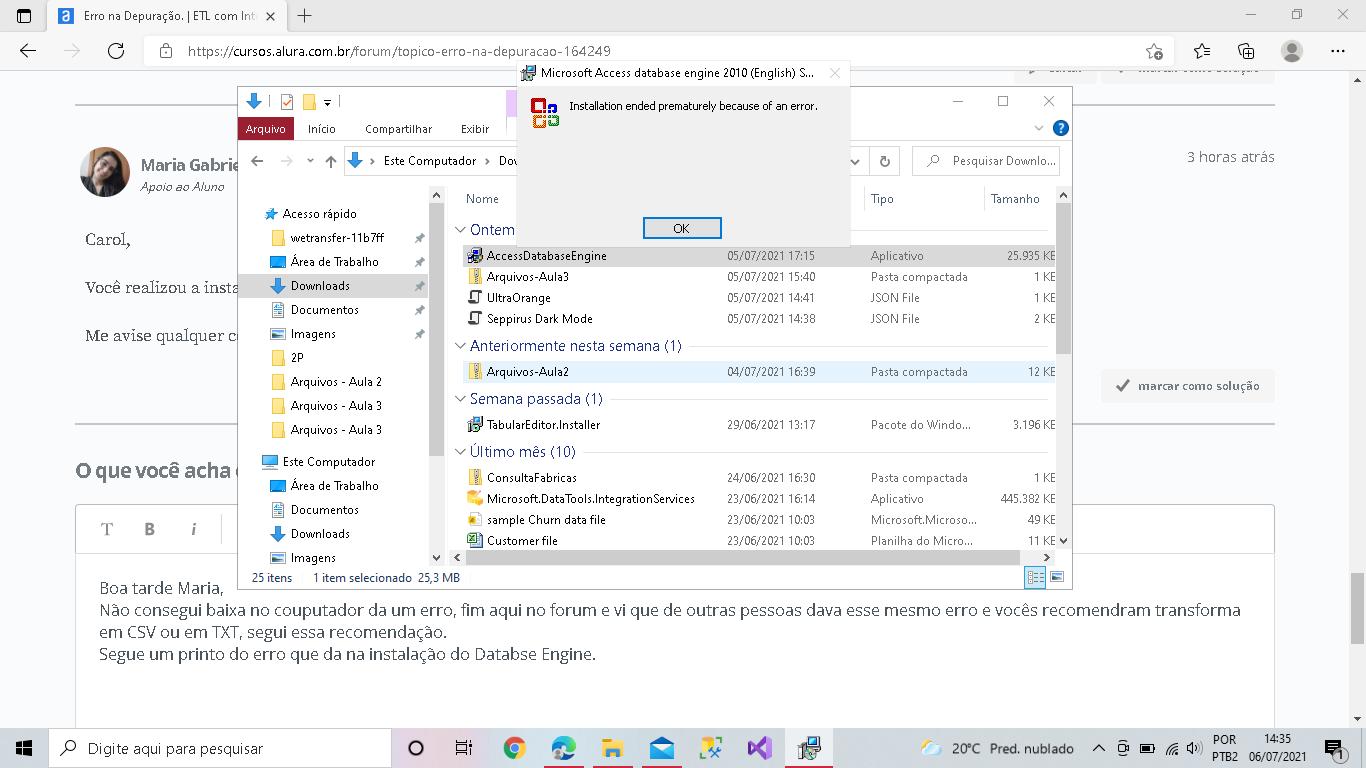This screenshot has width=1366, height=768.
Task: Collapse the Último mês group
Action: point(460,452)
